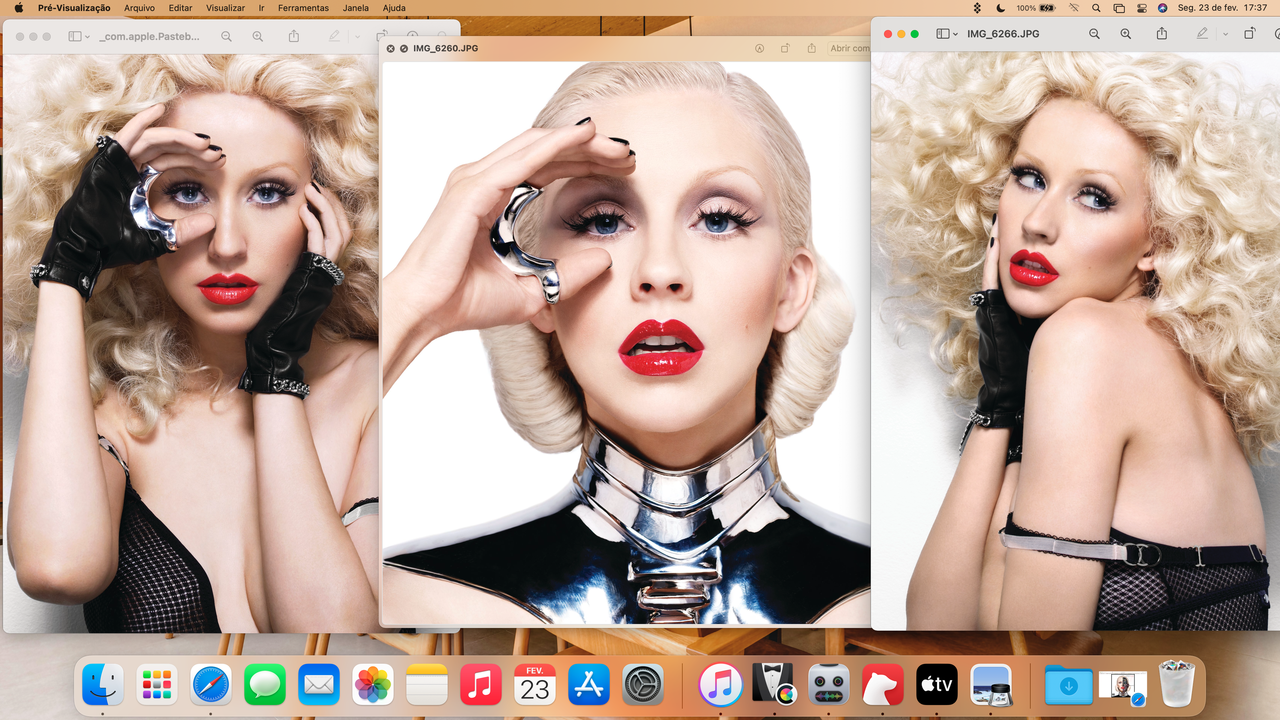
Task: Open the Wi-Fi status menu
Action: (x=1074, y=8)
